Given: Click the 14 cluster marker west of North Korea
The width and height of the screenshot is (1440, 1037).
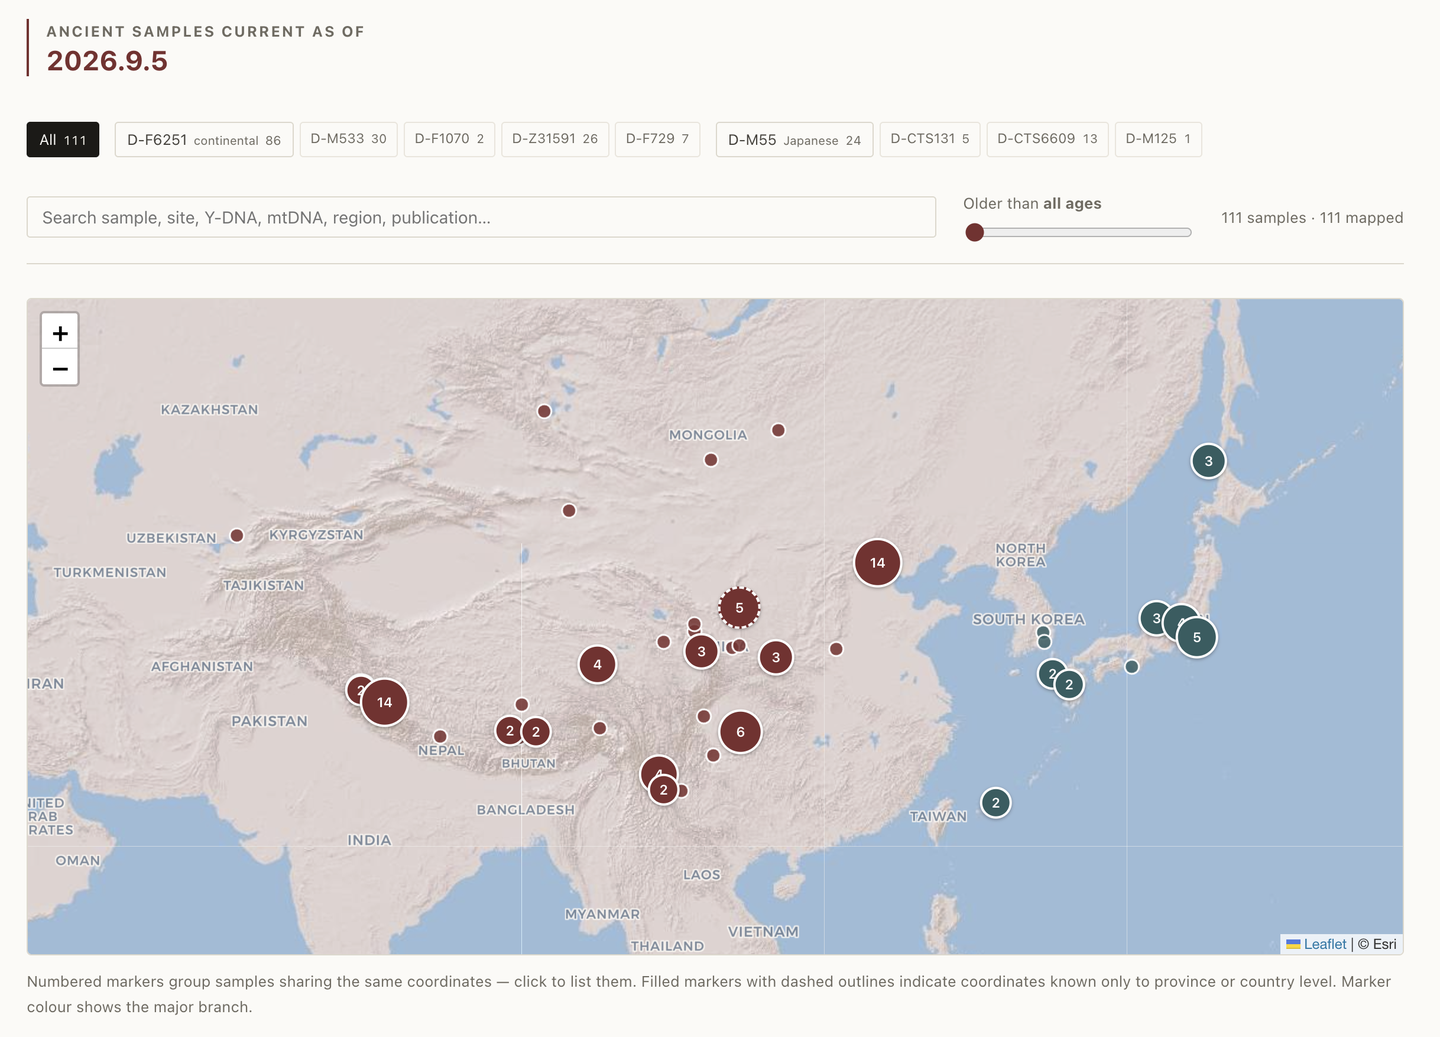Looking at the screenshot, I should coord(877,563).
